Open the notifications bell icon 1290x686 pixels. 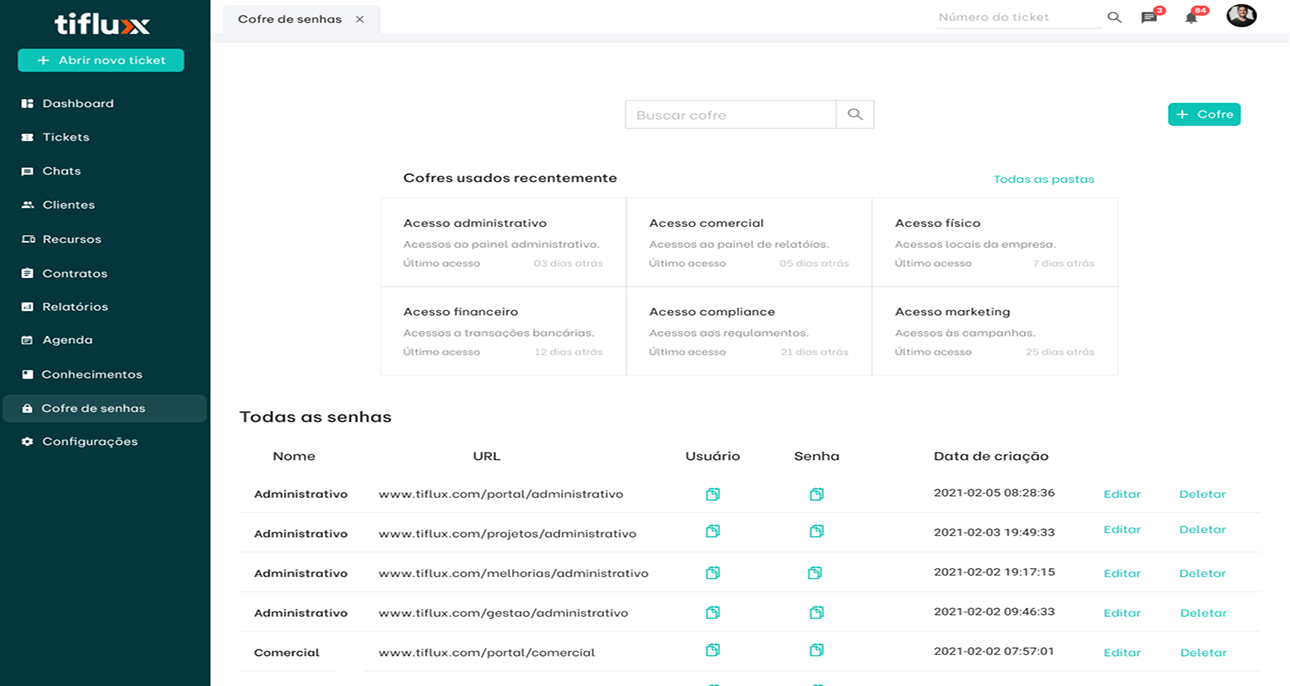1191,18
